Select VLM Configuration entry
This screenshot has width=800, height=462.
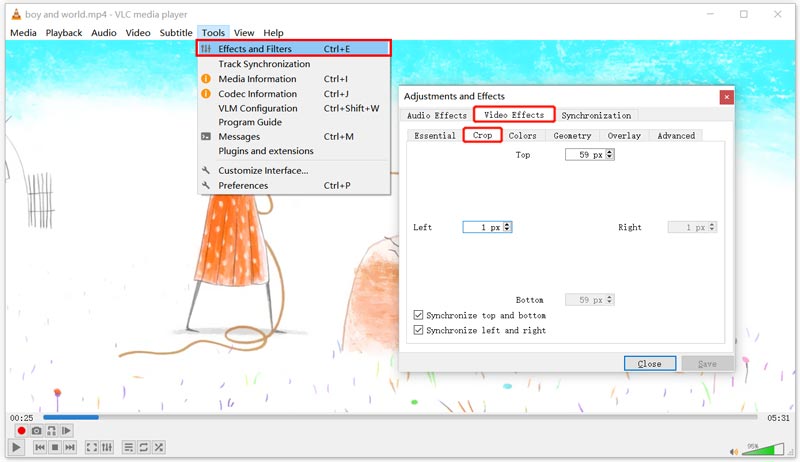[293, 108]
